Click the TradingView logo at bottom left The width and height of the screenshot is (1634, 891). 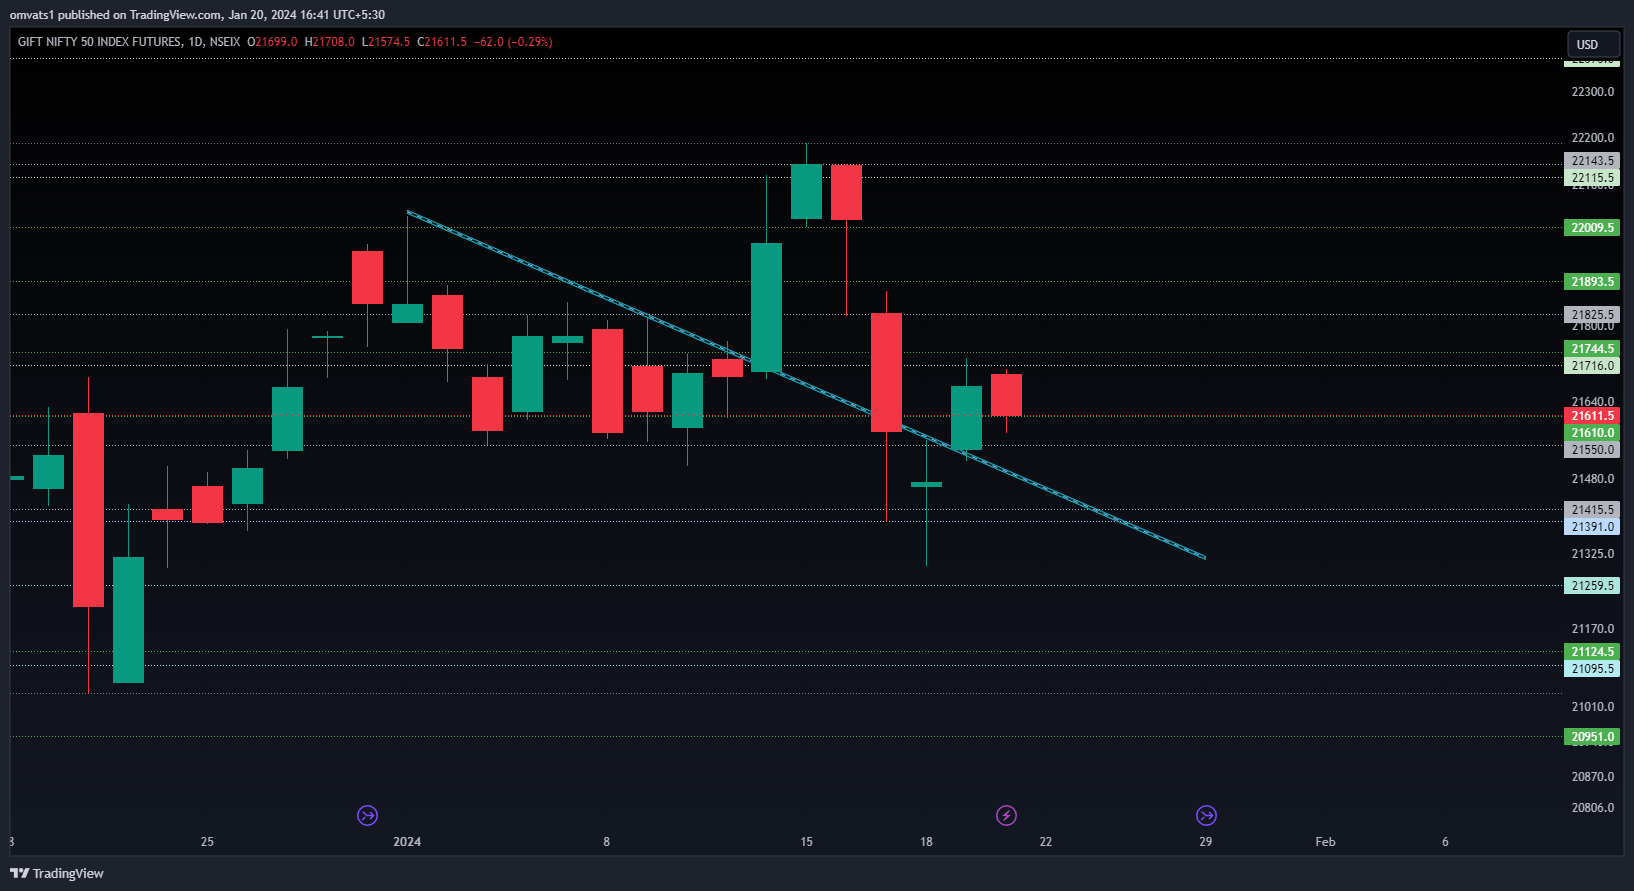[x=57, y=873]
